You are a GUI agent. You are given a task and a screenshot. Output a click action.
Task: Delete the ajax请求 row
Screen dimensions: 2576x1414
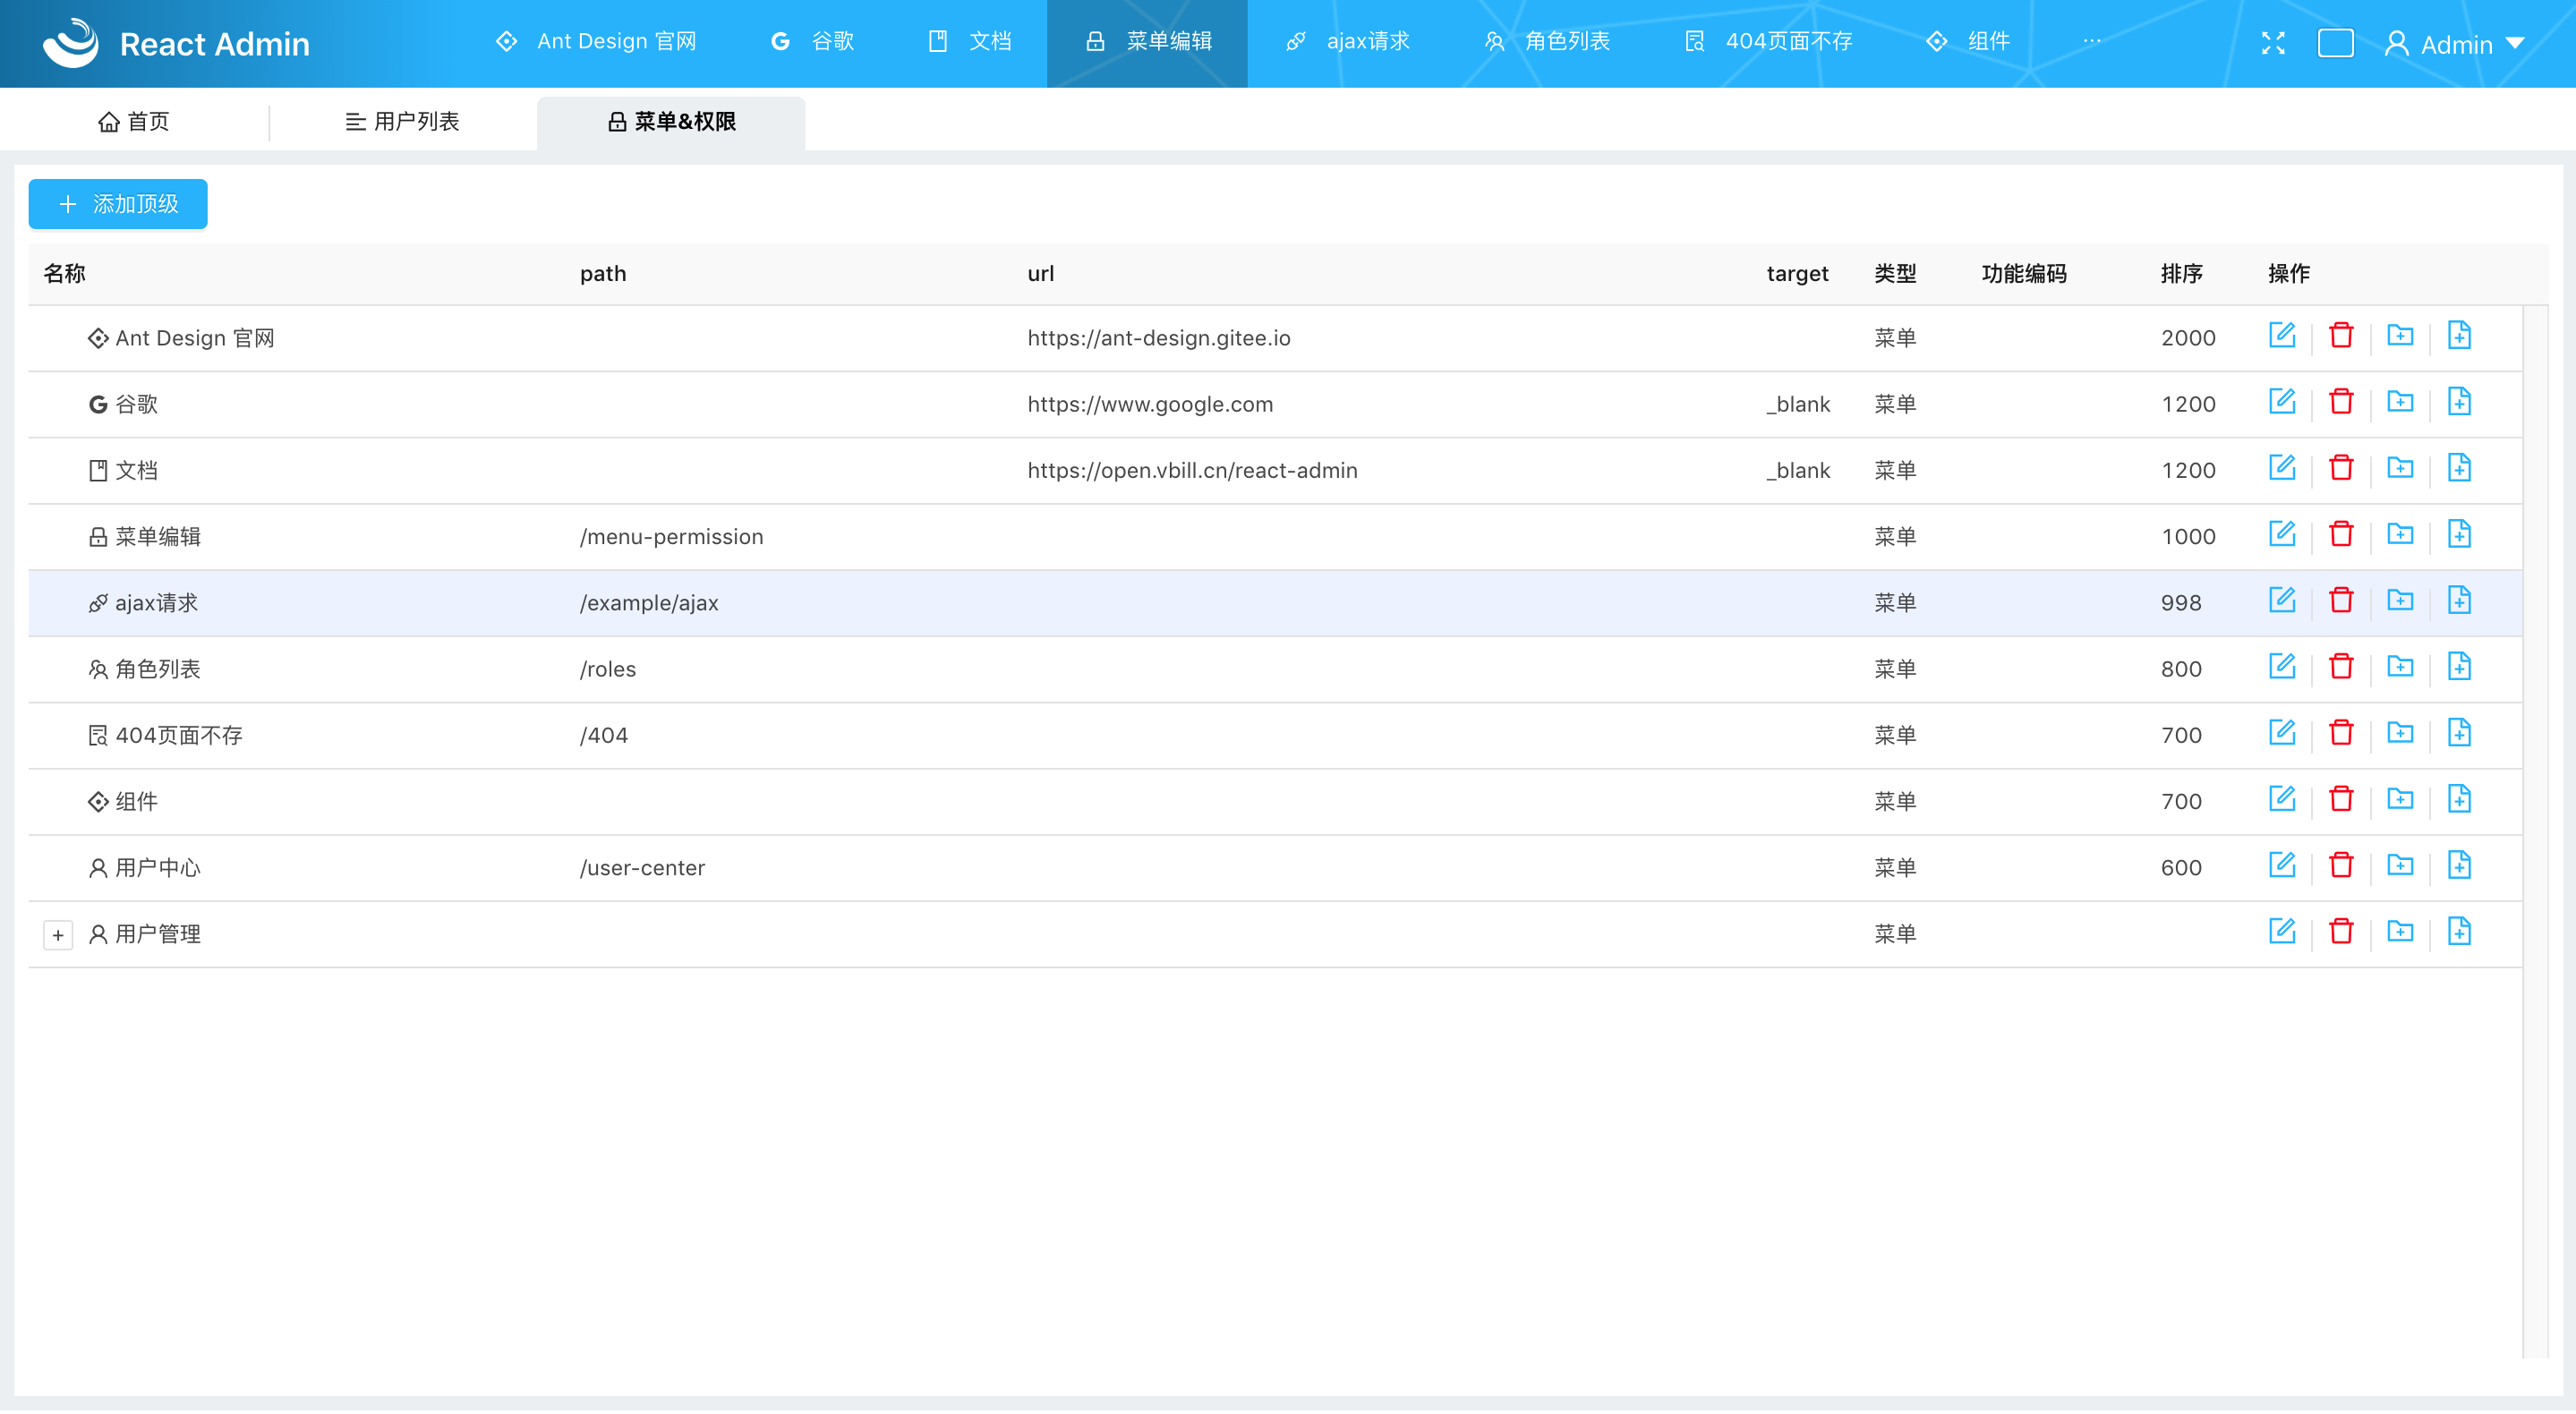pyautogui.click(x=2340, y=599)
